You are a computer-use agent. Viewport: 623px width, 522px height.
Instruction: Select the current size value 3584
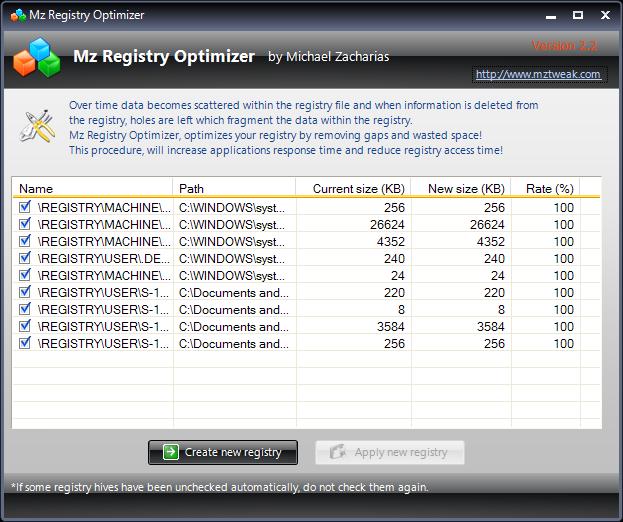(x=391, y=327)
